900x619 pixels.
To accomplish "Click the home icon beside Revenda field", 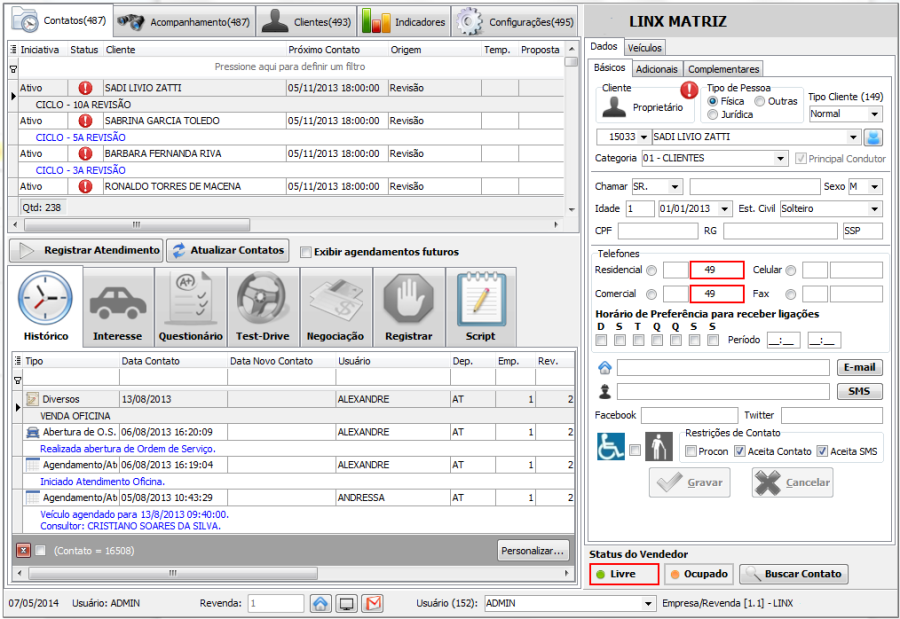I will point(320,603).
